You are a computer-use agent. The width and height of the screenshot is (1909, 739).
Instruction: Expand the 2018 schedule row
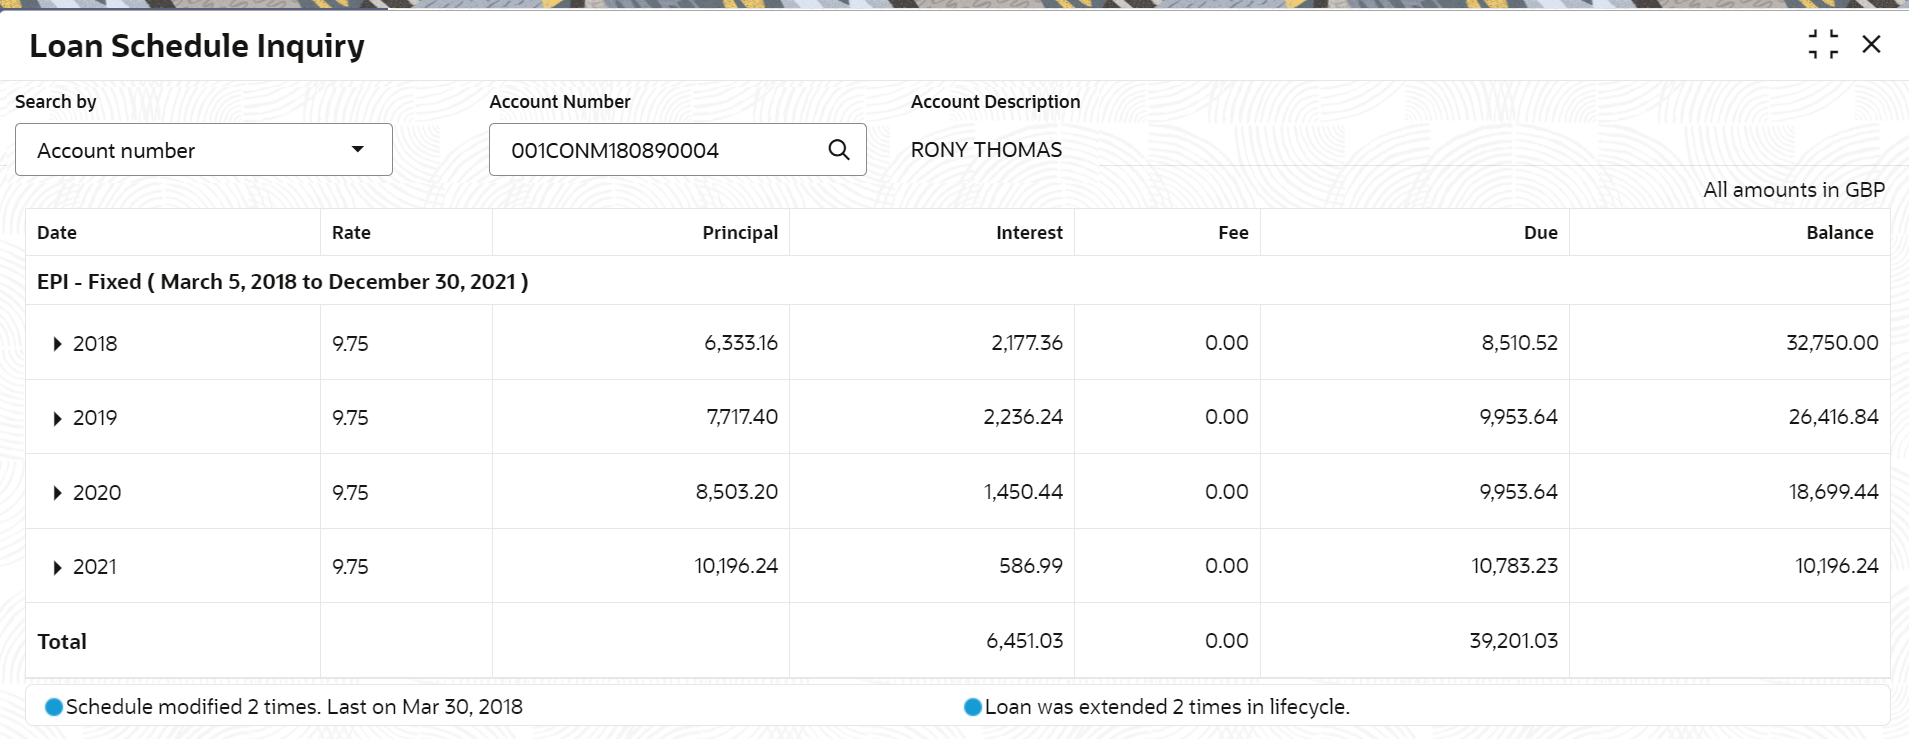click(57, 344)
